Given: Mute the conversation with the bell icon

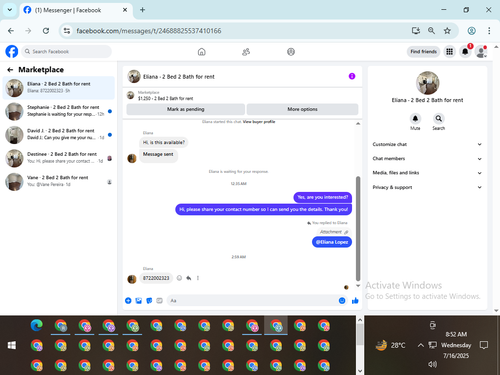Looking at the screenshot, I should click(x=415, y=118).
